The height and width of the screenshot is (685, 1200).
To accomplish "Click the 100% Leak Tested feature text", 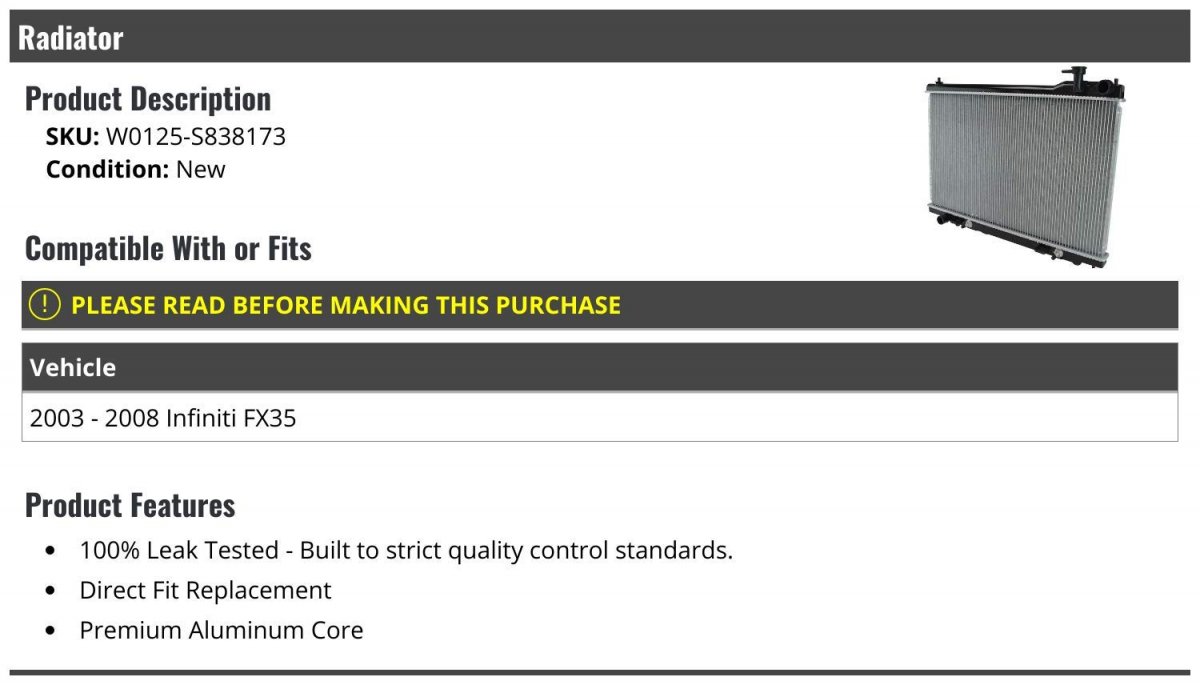I will pos(406,550).
